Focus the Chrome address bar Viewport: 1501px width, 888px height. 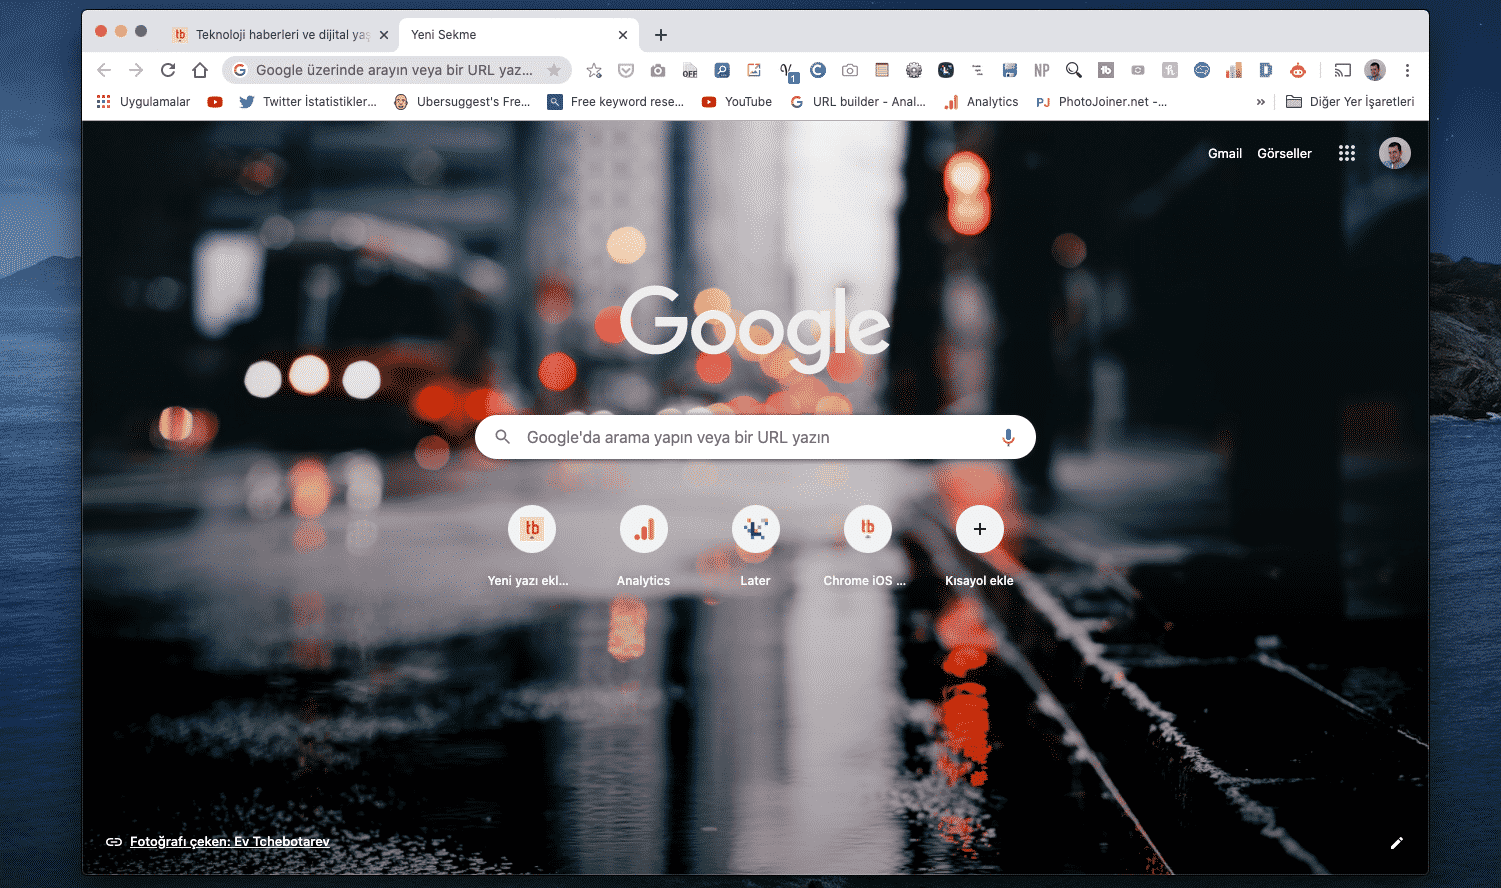(x=397, y=70)
